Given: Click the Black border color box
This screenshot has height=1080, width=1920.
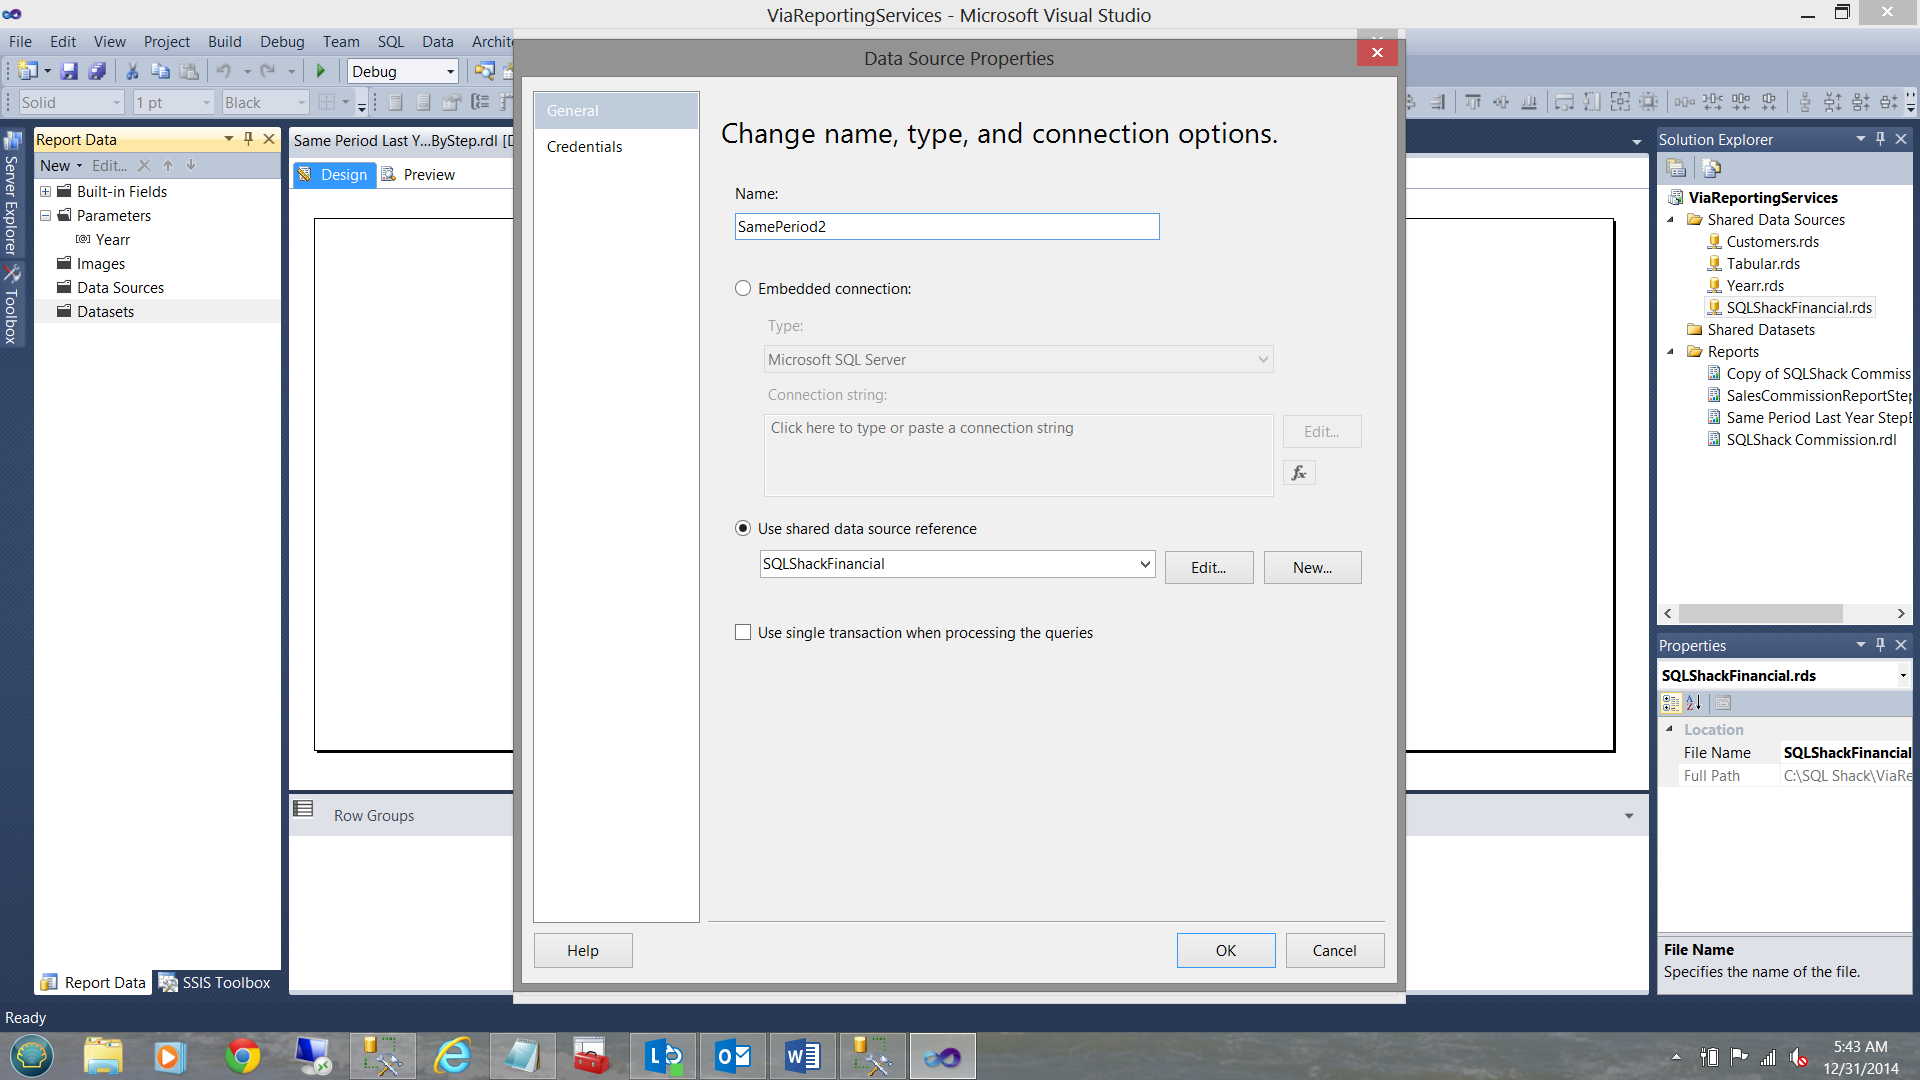Looking at the screenshot, I should [264, 103].
